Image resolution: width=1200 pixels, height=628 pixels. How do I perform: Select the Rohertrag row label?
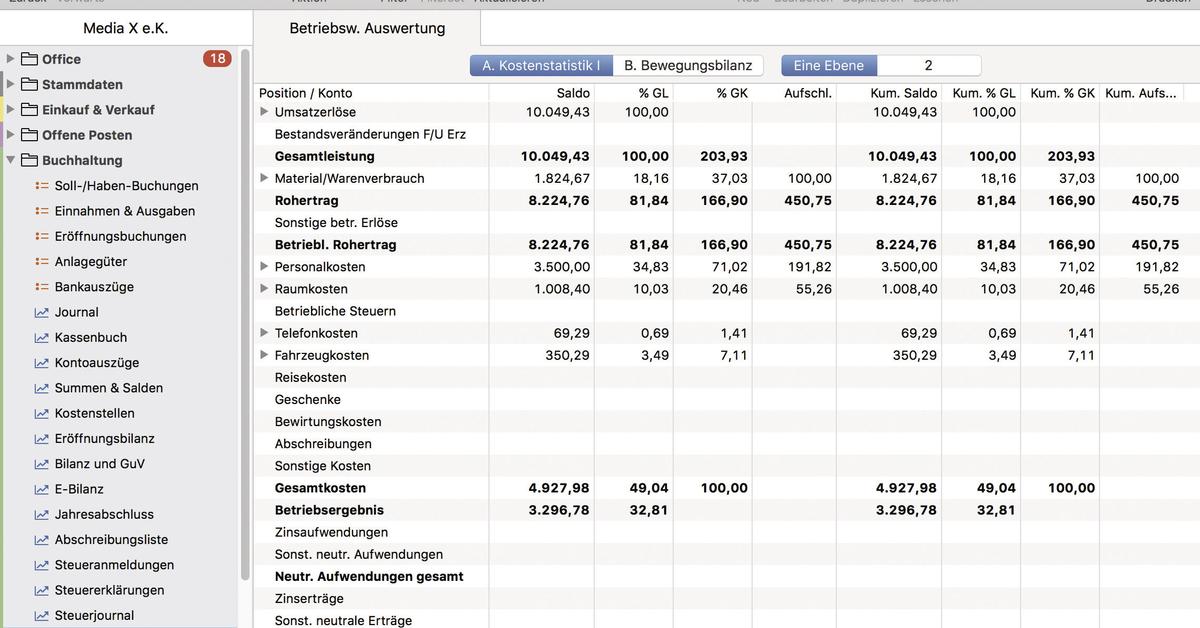306,200
